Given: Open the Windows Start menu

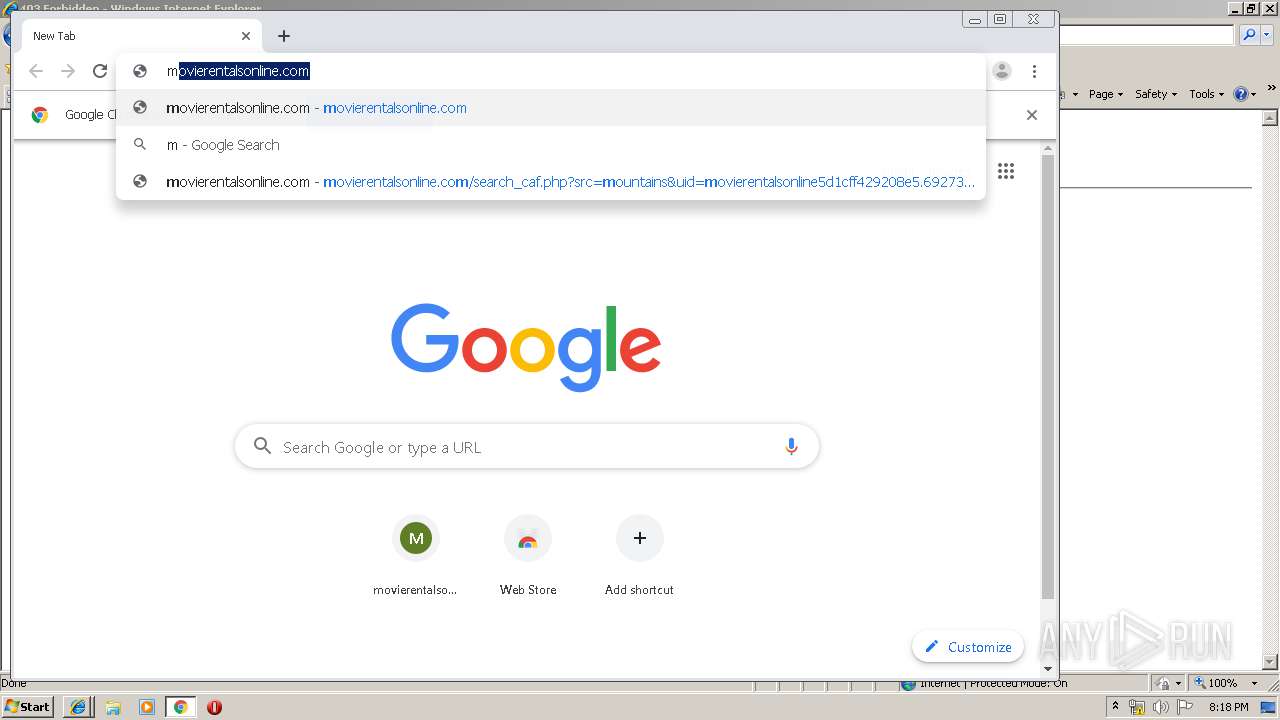Looking at the screenshot, I should 28,706.
